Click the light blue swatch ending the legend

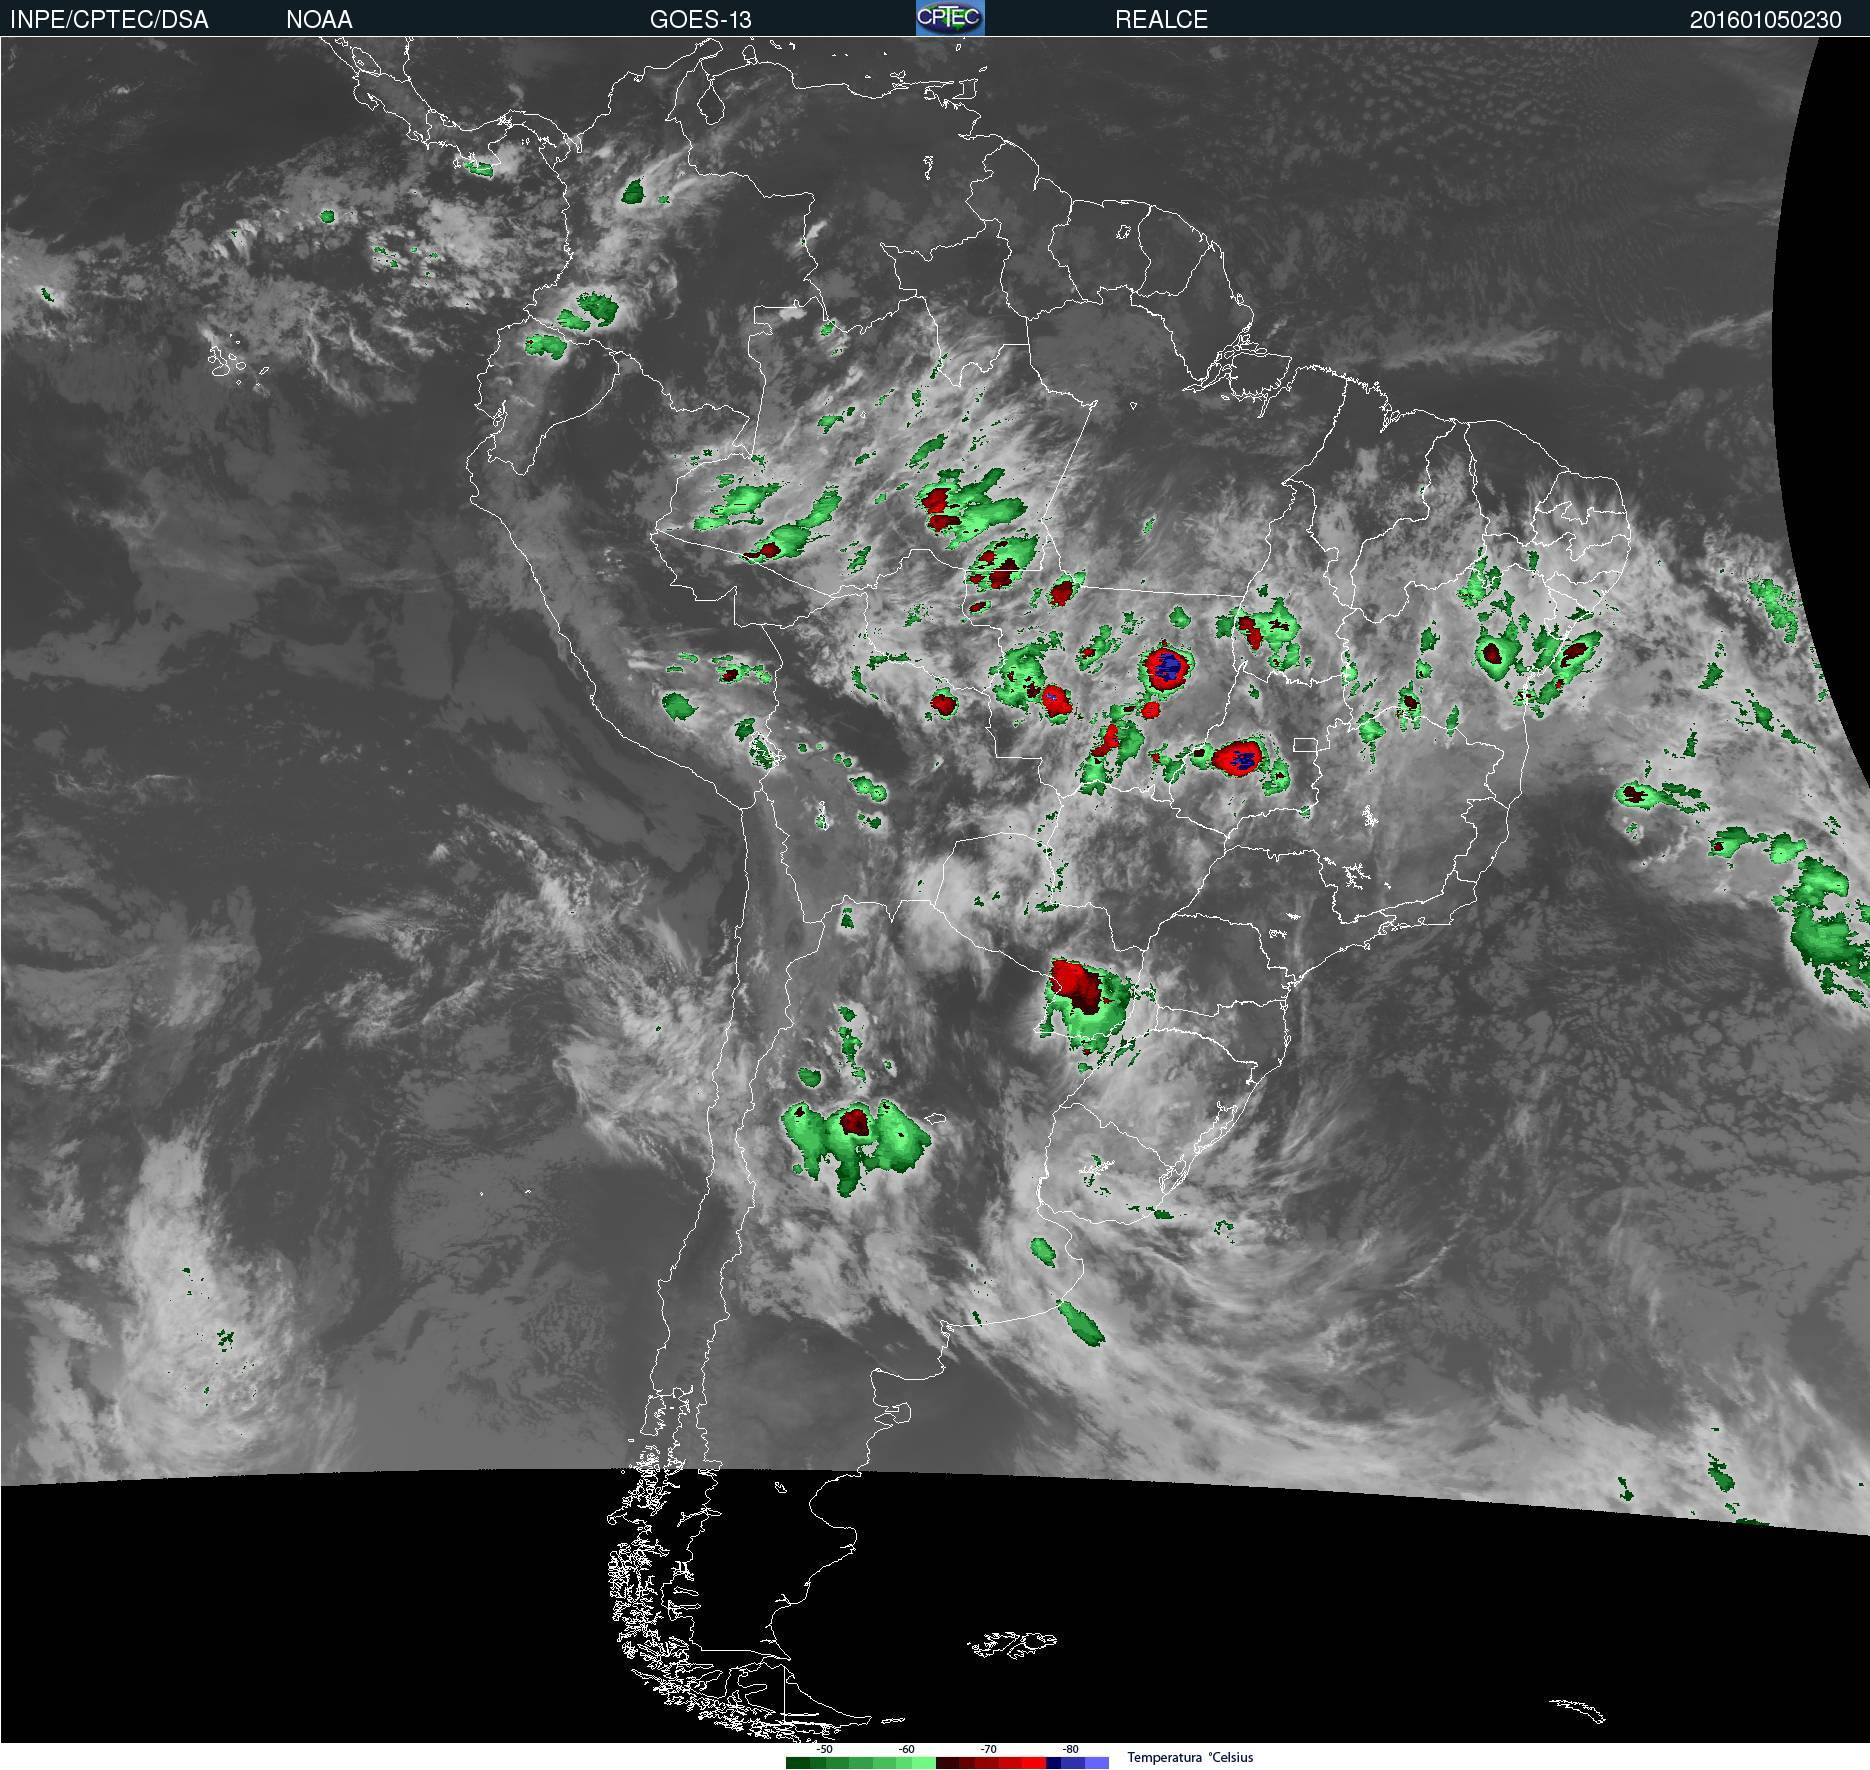click(1097, 1763)
